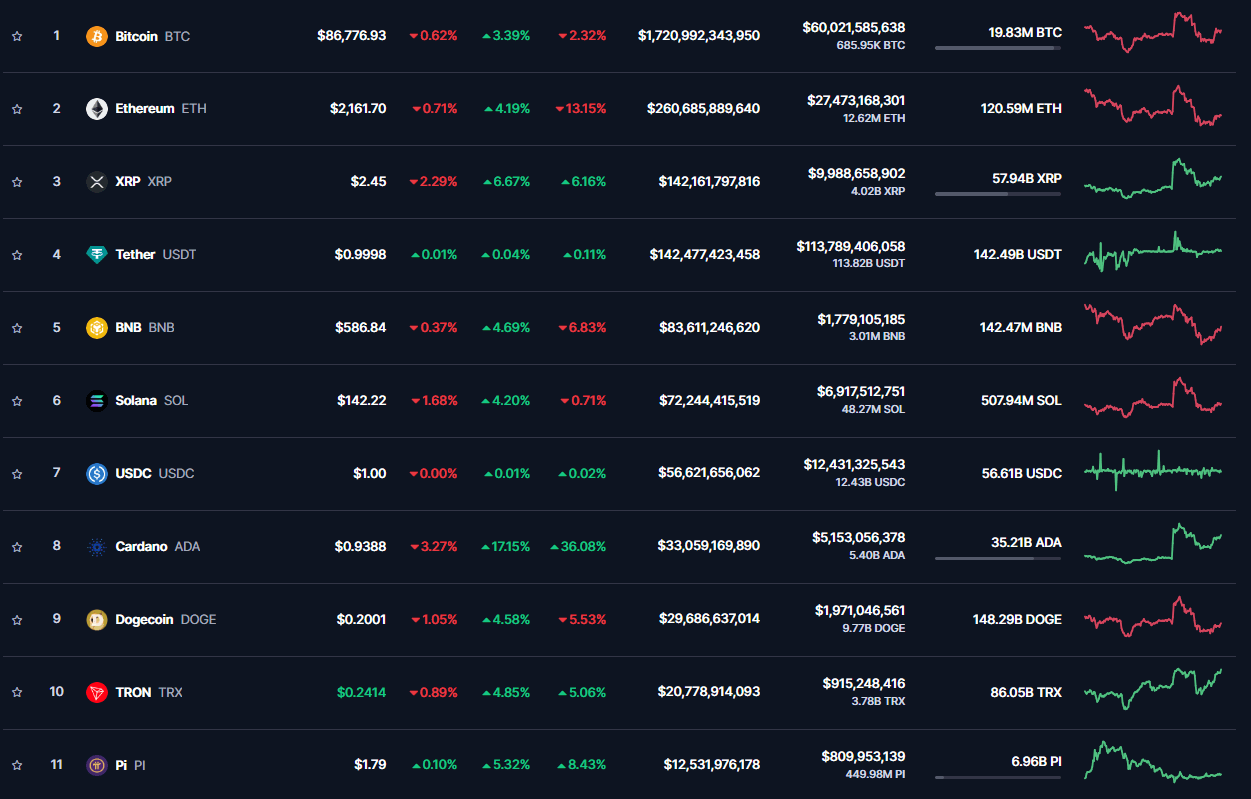Add BNB to watchlist with star
Image resolution: width=1251 pixels, height=799 pixels.
pyautogui.click(x=17, y=328)
